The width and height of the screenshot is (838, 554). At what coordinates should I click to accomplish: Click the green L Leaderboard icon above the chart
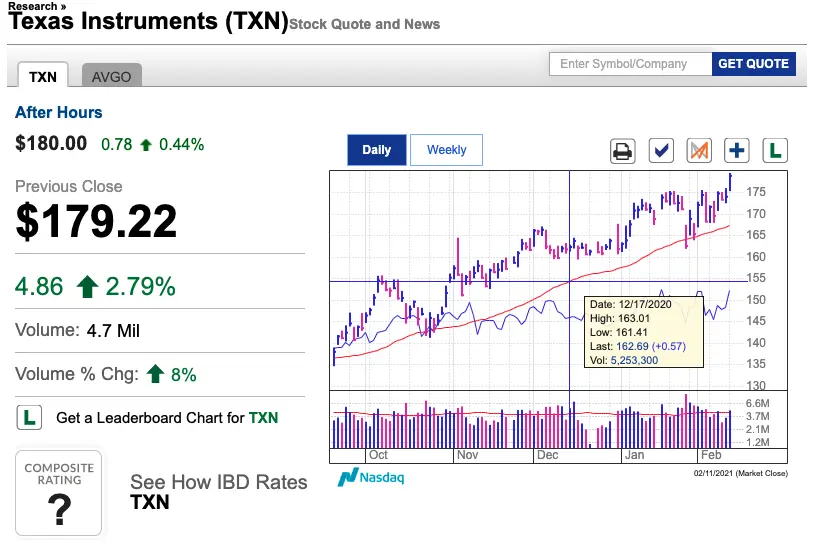point(775,151)
